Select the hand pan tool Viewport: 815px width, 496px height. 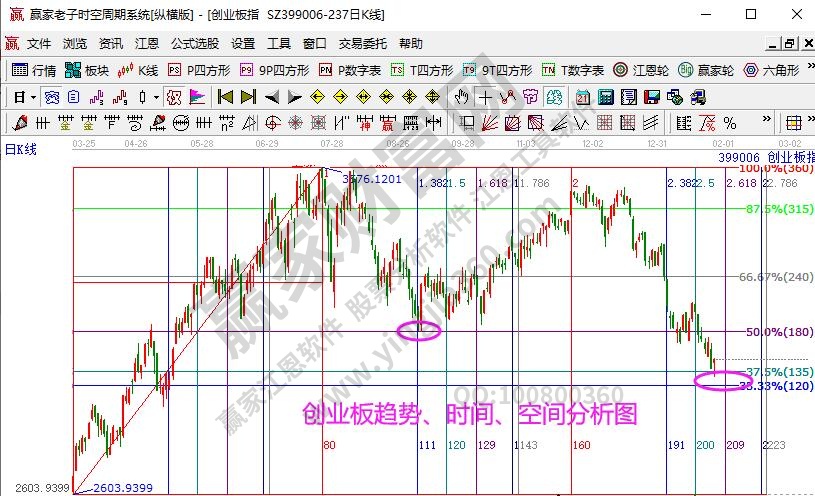(x=461, y=97)
